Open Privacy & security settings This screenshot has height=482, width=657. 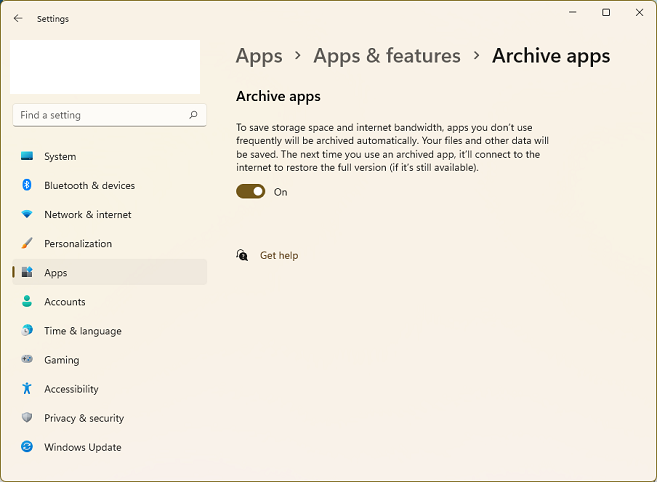tap(110, 417)
